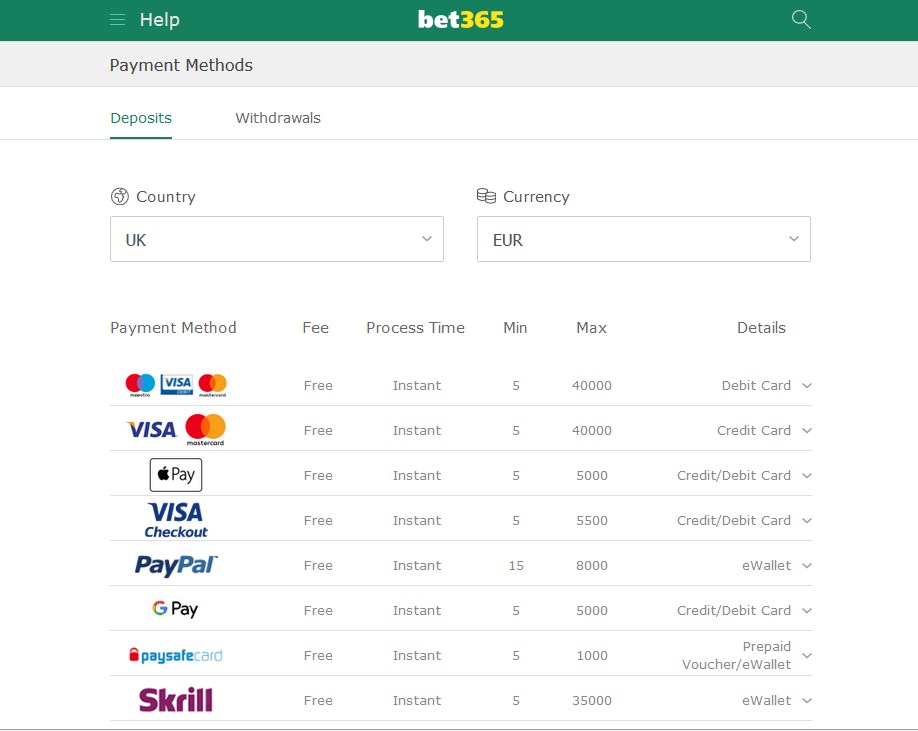Click the 35000 max value
918x731 pixels.
pyautogui.click(x=592, y=701)
